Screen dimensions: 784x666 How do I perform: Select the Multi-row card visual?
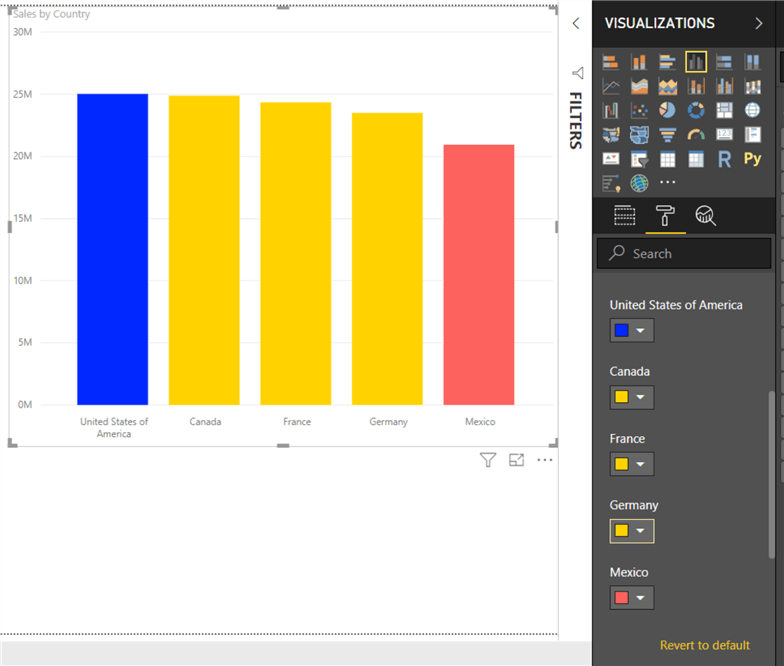(752, 134)
